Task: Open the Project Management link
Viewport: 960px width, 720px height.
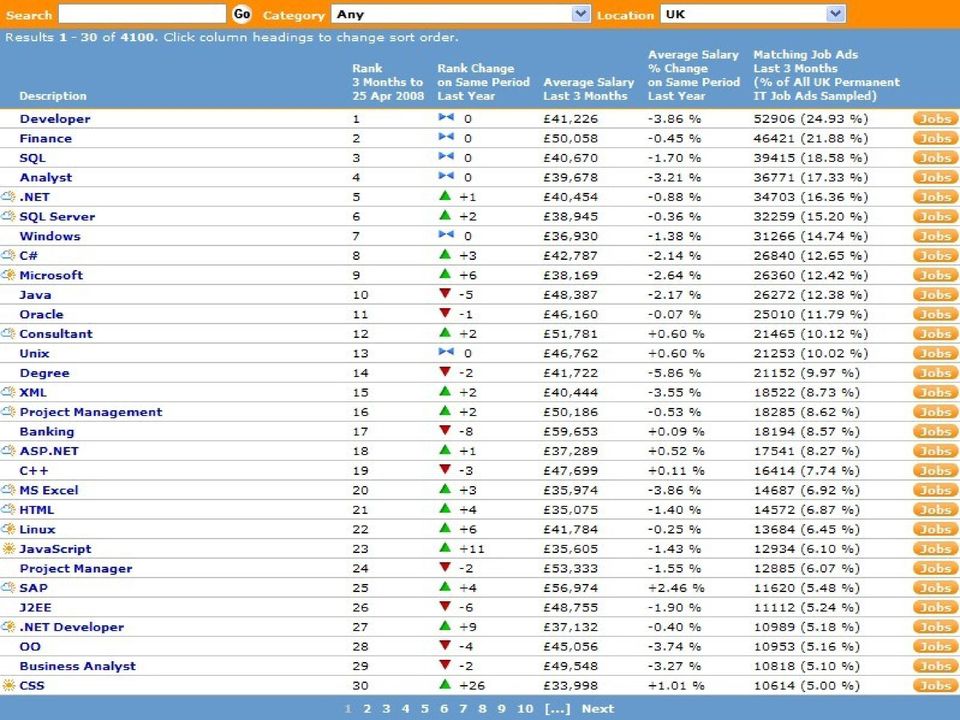Action: (x=91, y=412)
